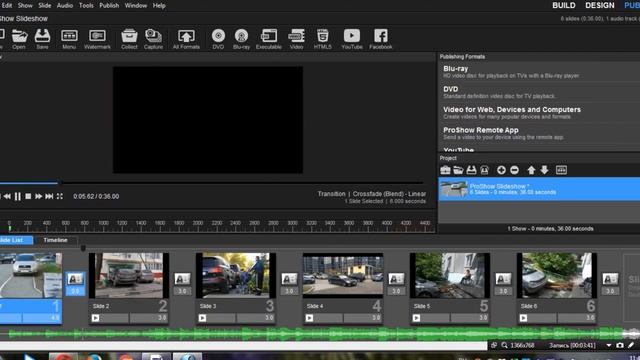The height and width of the screenshot is (360, 640).
Task: Publish to YouTube via toolbar icon
Action: [352, 39]
